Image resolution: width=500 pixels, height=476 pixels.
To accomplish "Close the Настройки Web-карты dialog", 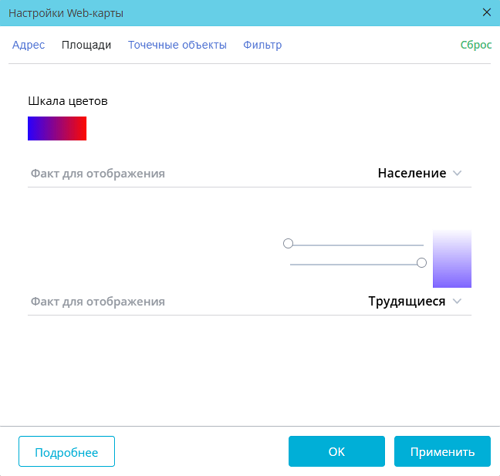I will pyautogui.click(x=486, y=12).
